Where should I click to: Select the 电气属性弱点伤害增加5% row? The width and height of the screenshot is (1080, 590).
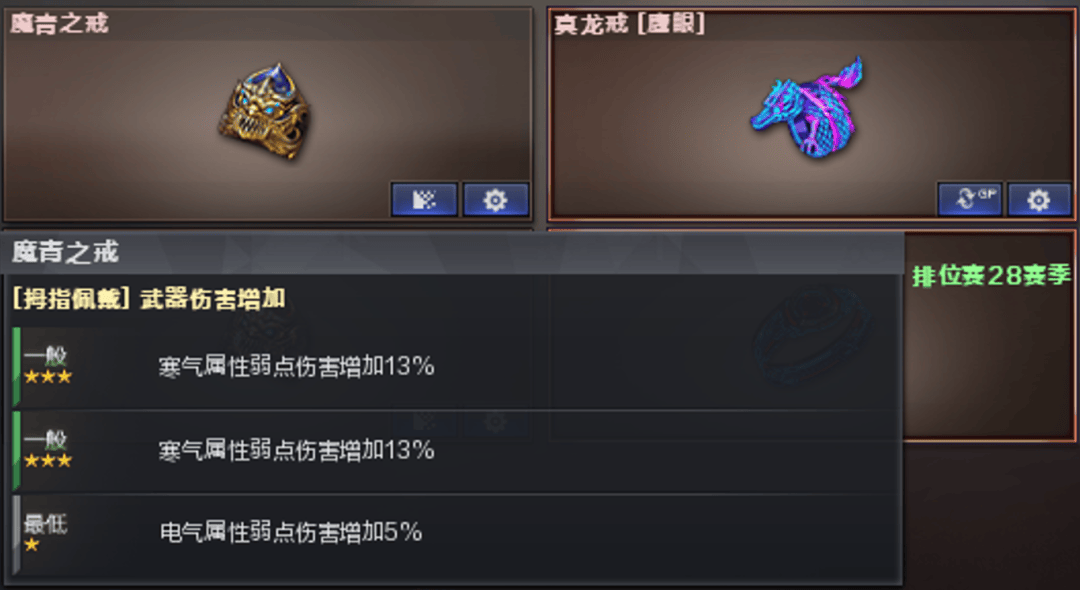[457, 534]
